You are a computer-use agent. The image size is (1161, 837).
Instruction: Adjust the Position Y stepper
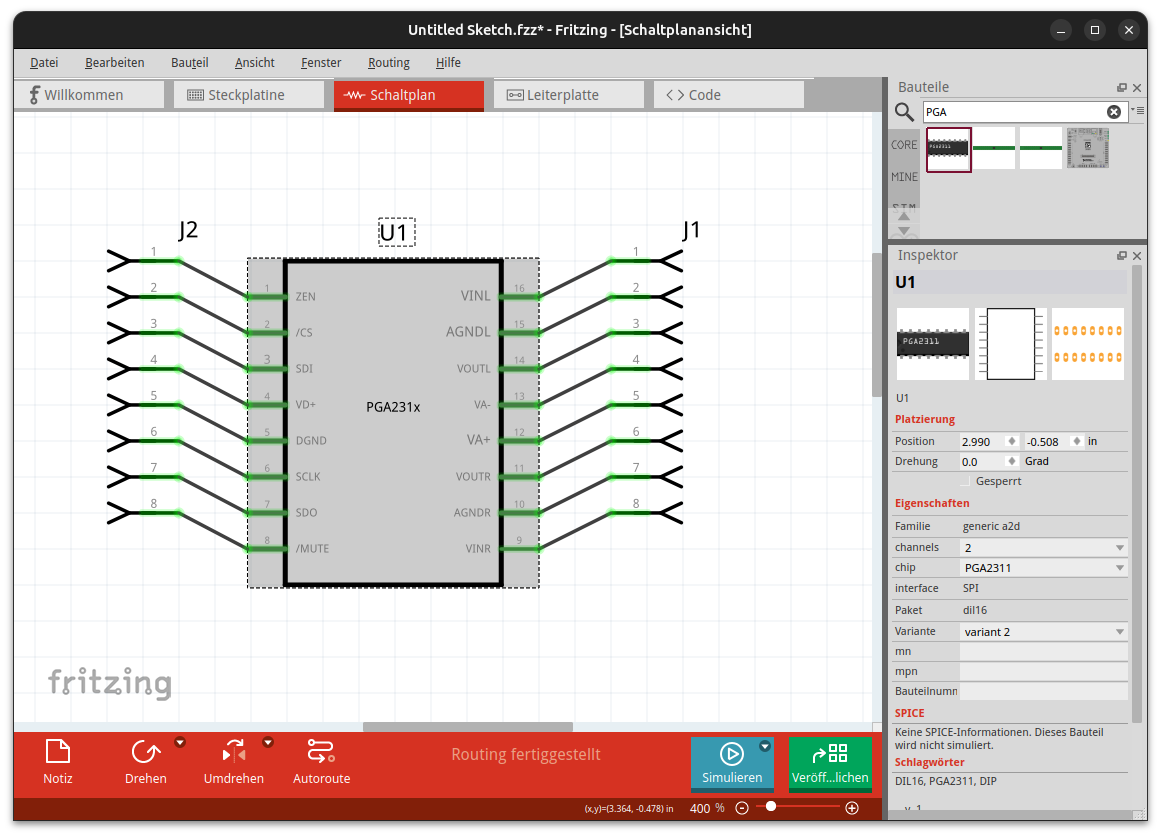pyautogui.click(x=1077, y=441)
